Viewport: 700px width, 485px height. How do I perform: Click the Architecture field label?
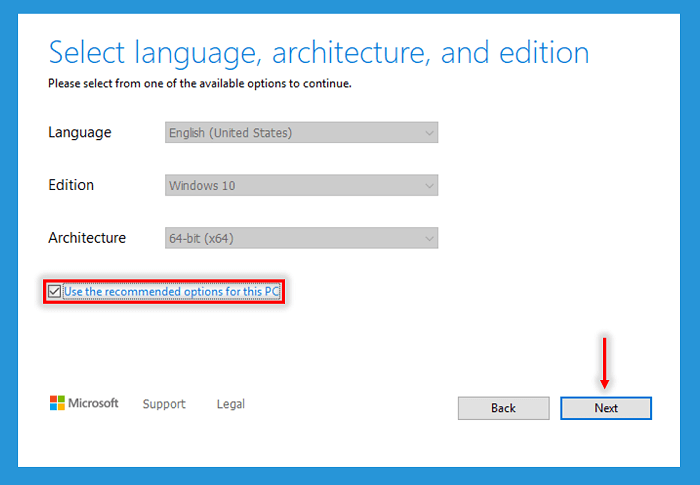[x=87, y=238]
